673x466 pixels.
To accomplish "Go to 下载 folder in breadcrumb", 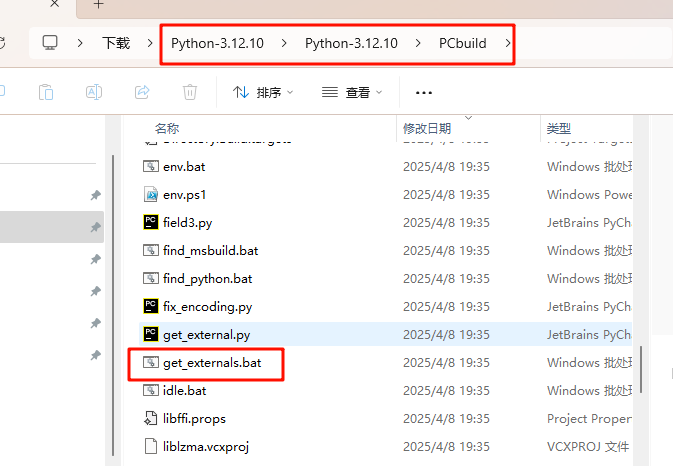I will coord(116,43).
